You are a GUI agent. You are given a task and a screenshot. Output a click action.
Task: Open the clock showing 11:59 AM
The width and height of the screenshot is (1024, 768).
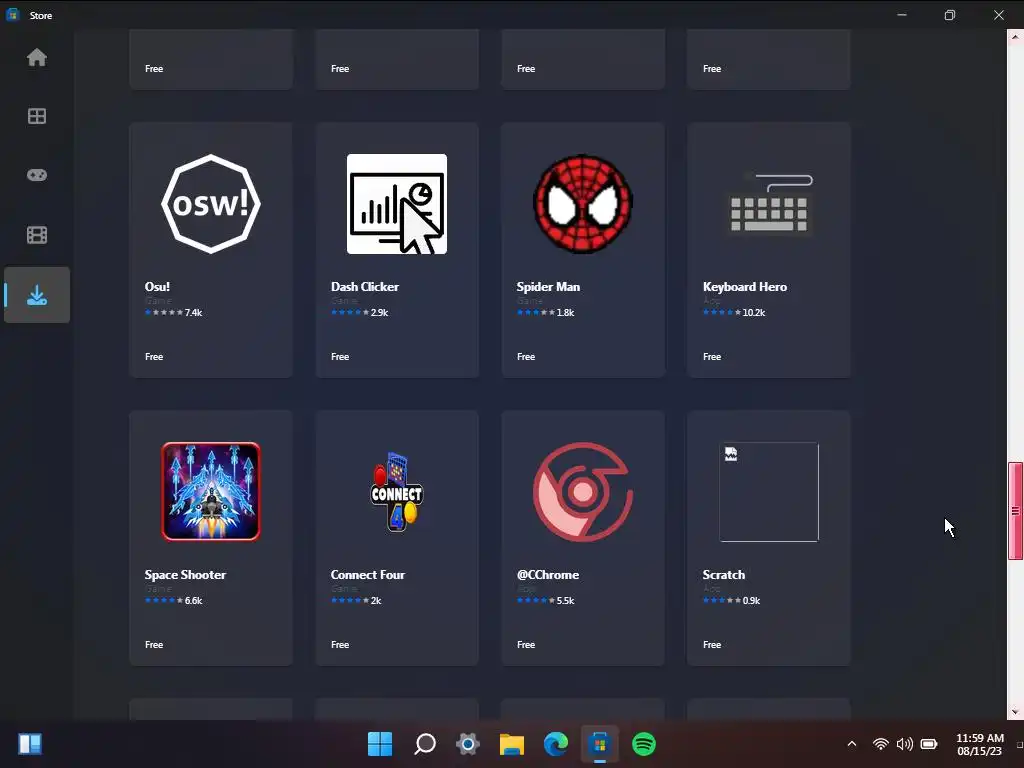(980, 744)
